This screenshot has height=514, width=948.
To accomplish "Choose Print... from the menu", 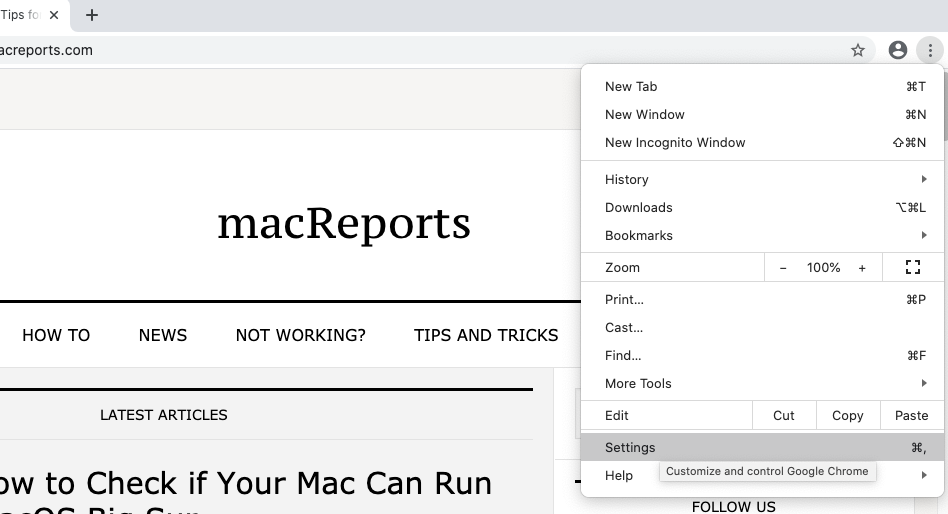I will [762, 299].
